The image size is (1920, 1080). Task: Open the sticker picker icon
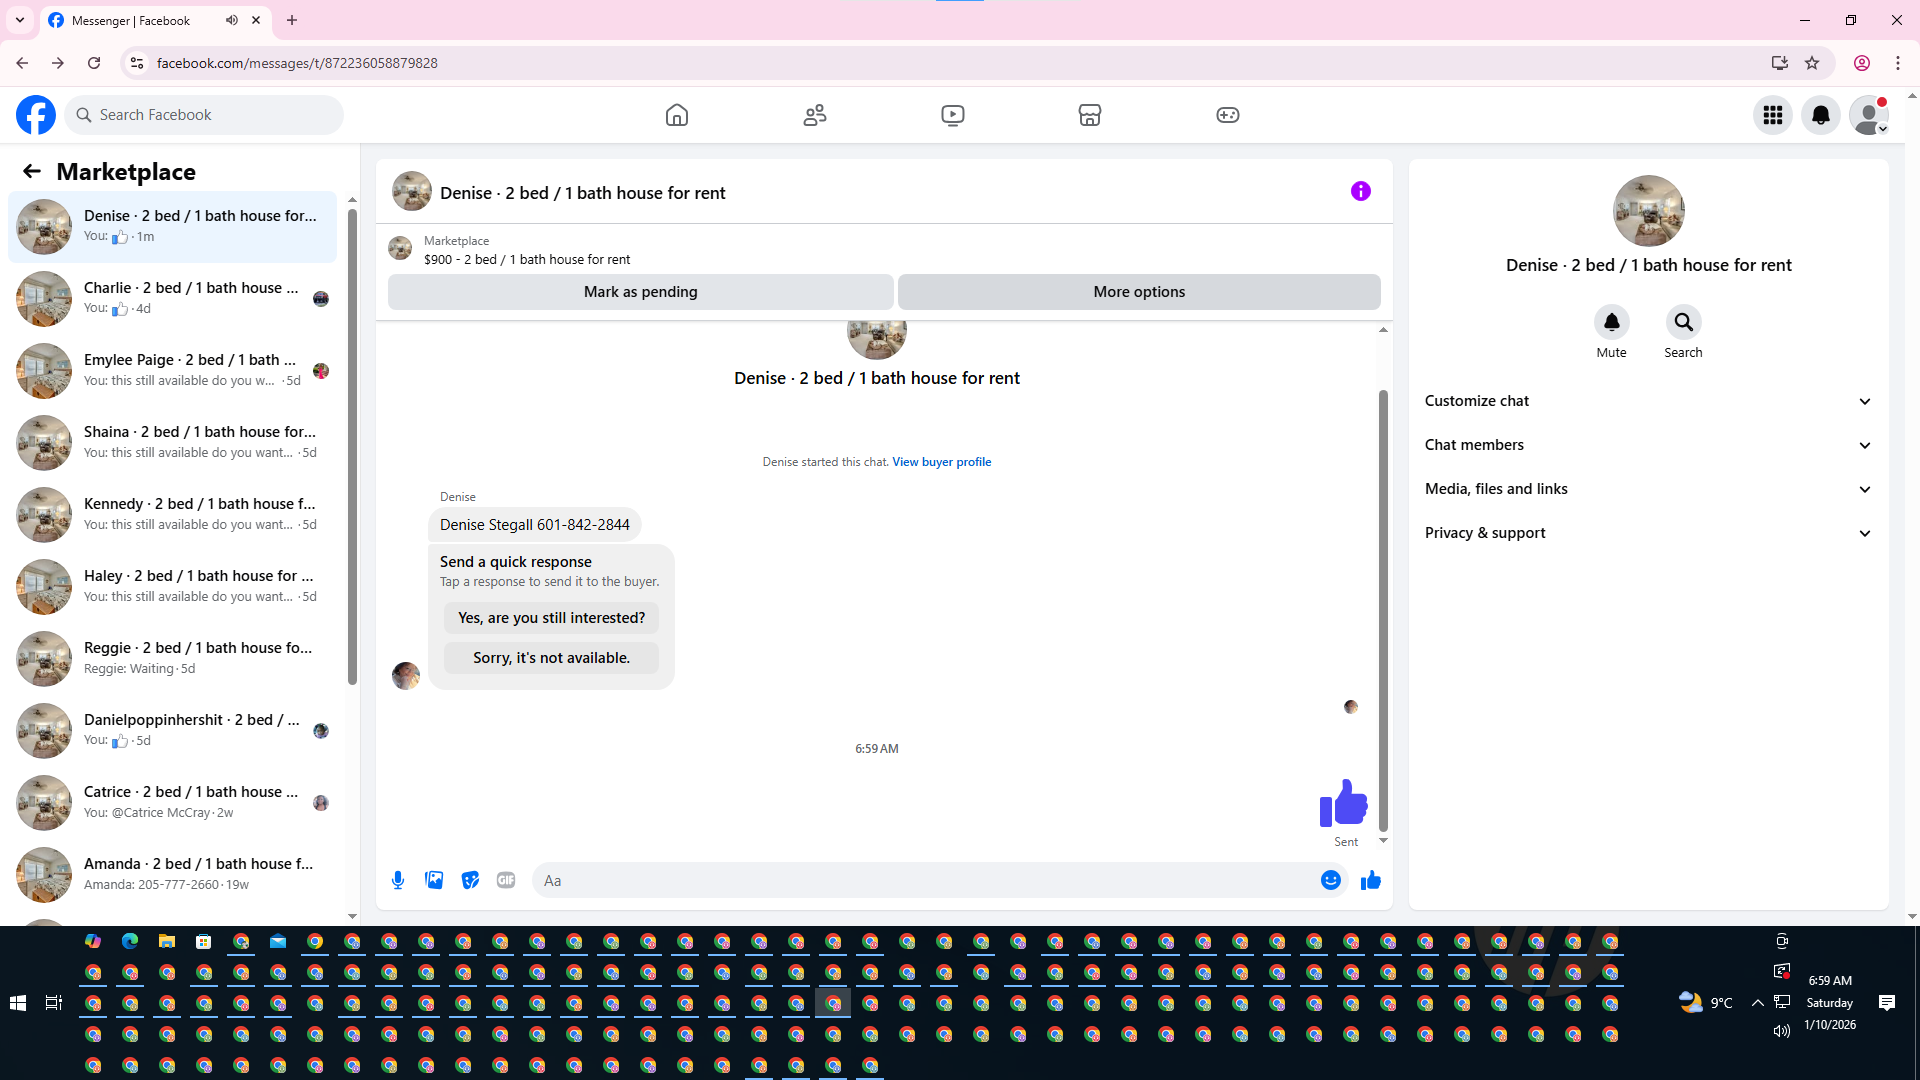tap(470, 880)
